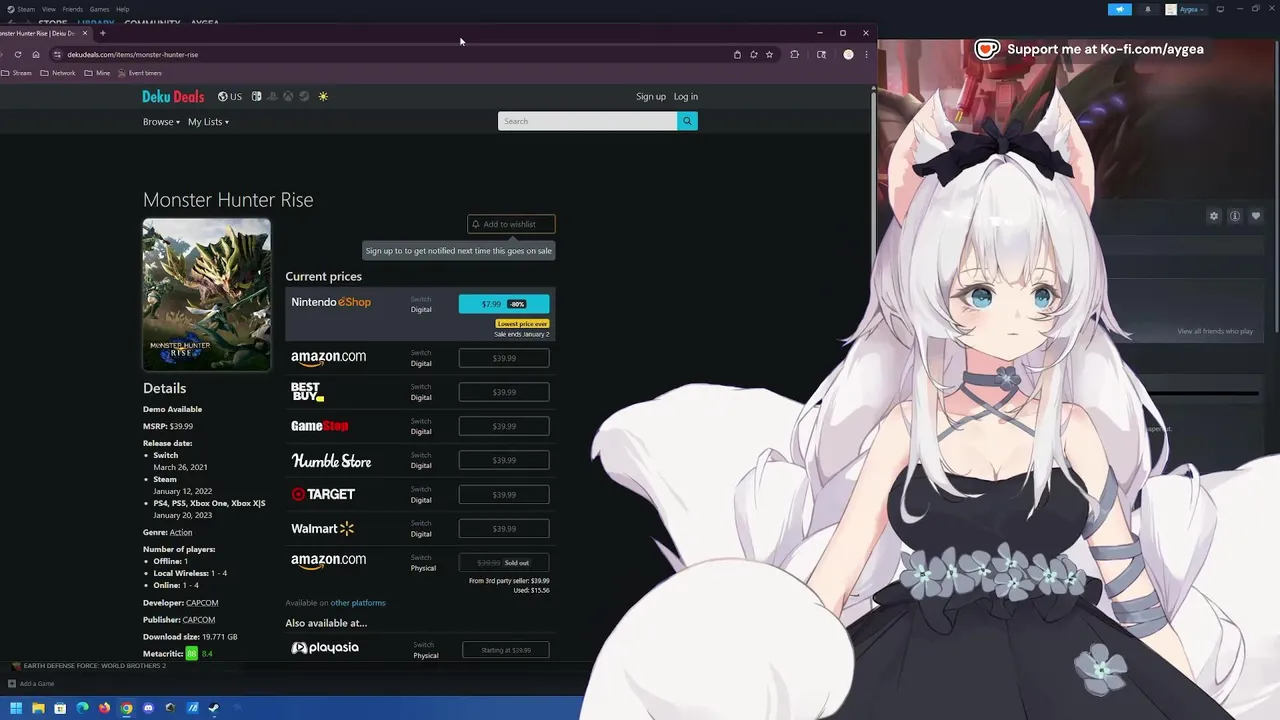1280x720 pixels.
Task: Select the Nintendo Switch platform icon
Action: click(256, 97)
